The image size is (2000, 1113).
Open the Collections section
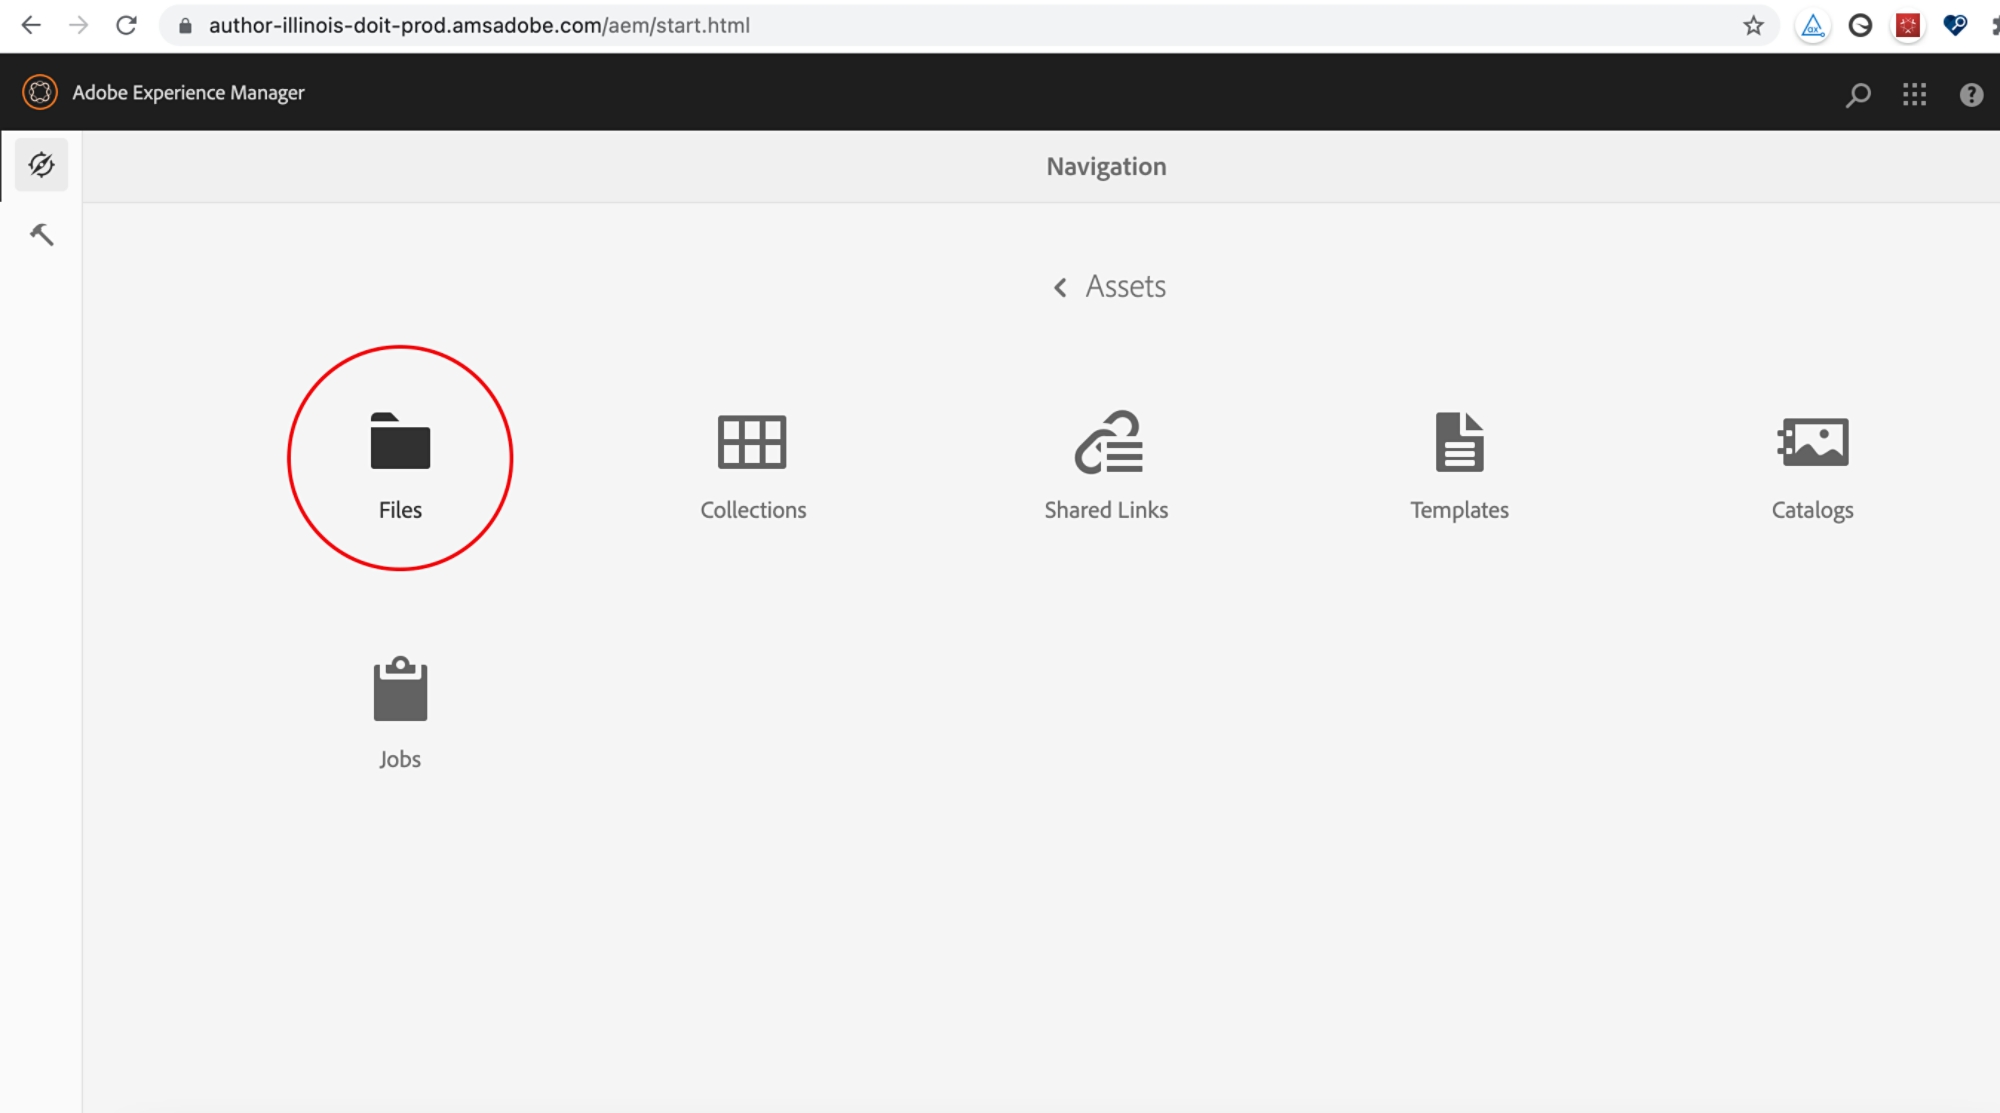[751, 462]
